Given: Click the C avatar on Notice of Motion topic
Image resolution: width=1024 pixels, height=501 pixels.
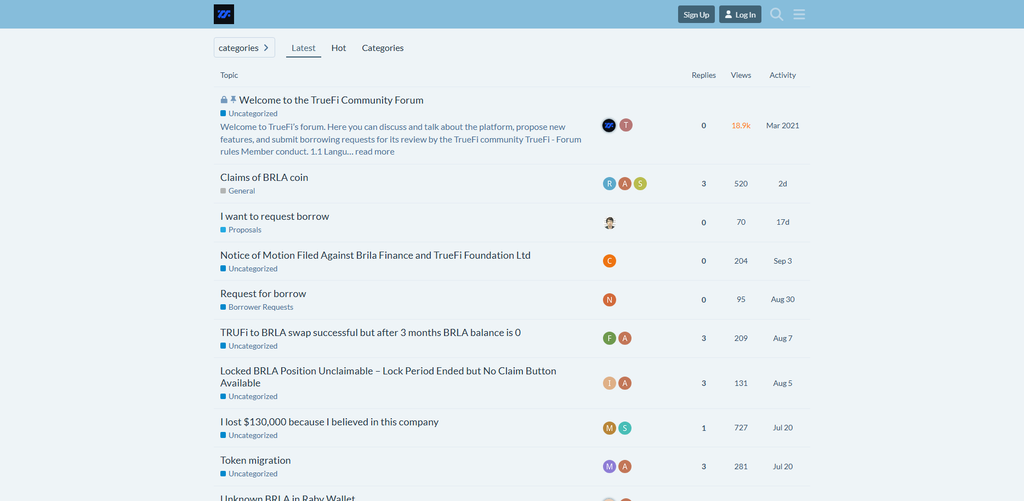Looking at the screenshot, I should coord(609,261).
